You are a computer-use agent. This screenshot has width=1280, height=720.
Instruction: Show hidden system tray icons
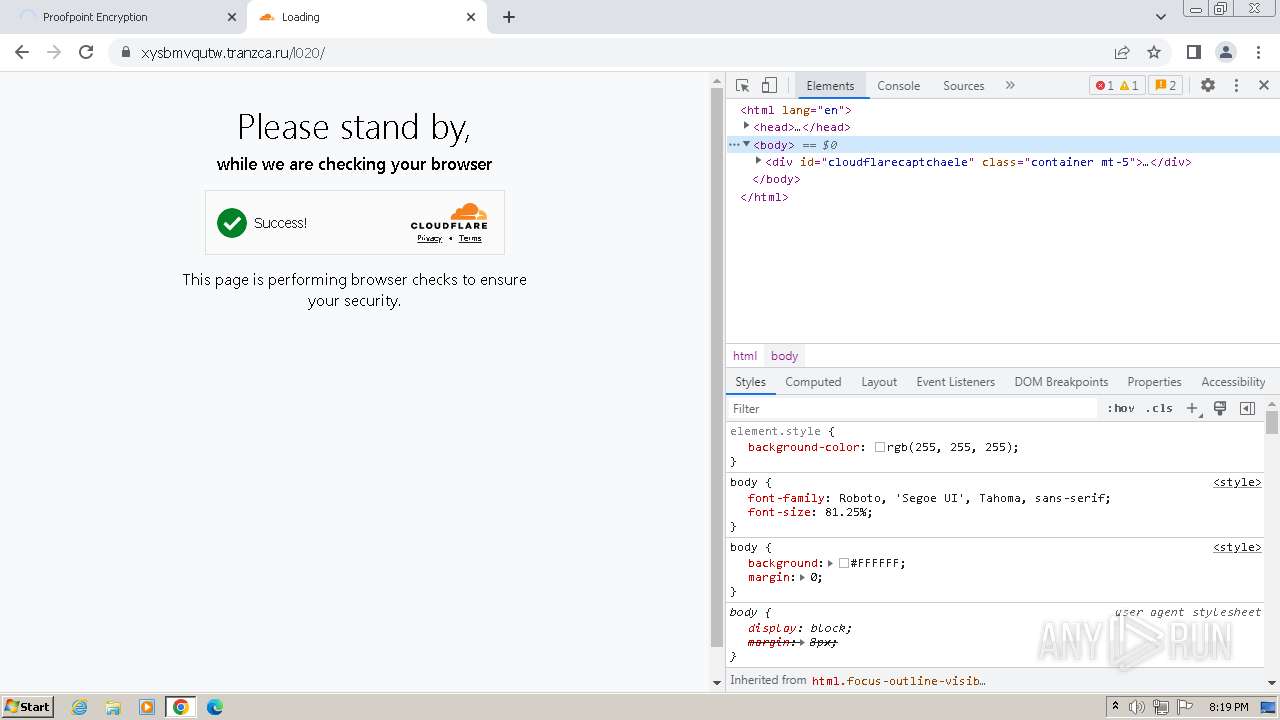(1115, 707)
